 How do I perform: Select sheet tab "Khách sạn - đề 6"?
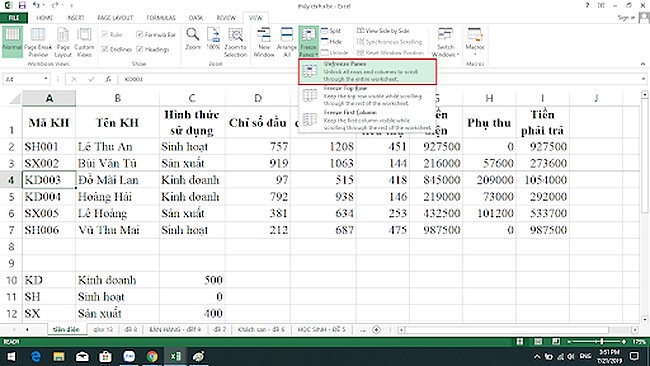pos(261,330)
